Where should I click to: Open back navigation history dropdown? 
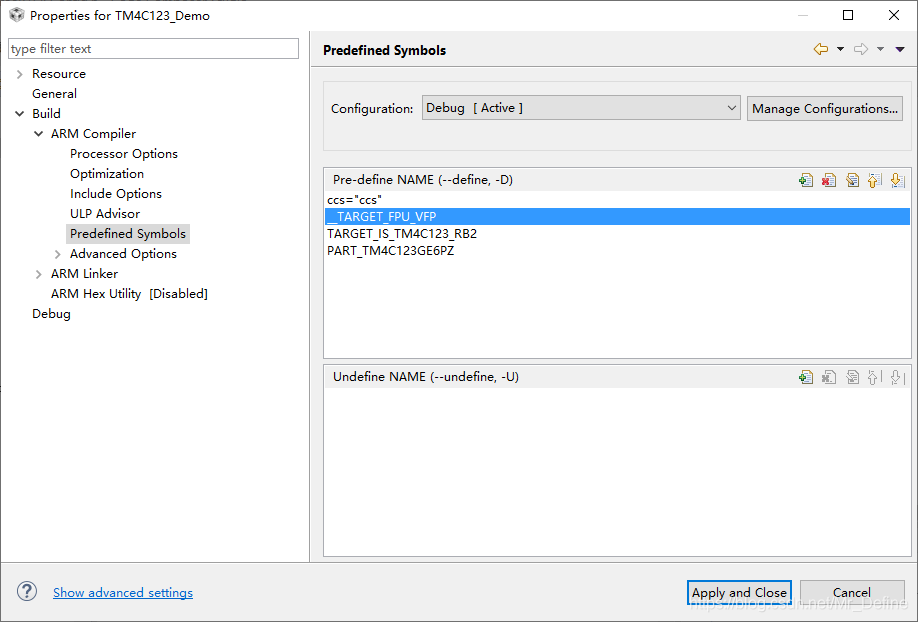point(840,49)
